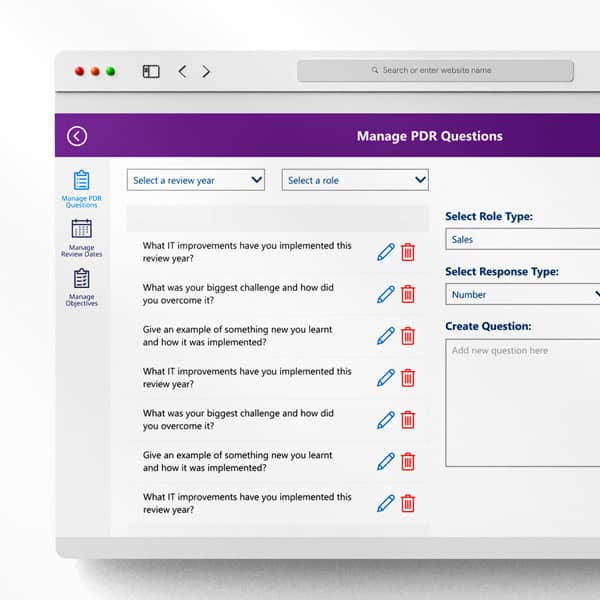Open the Role Type dropdown showing Sales

tap(522, 239)
